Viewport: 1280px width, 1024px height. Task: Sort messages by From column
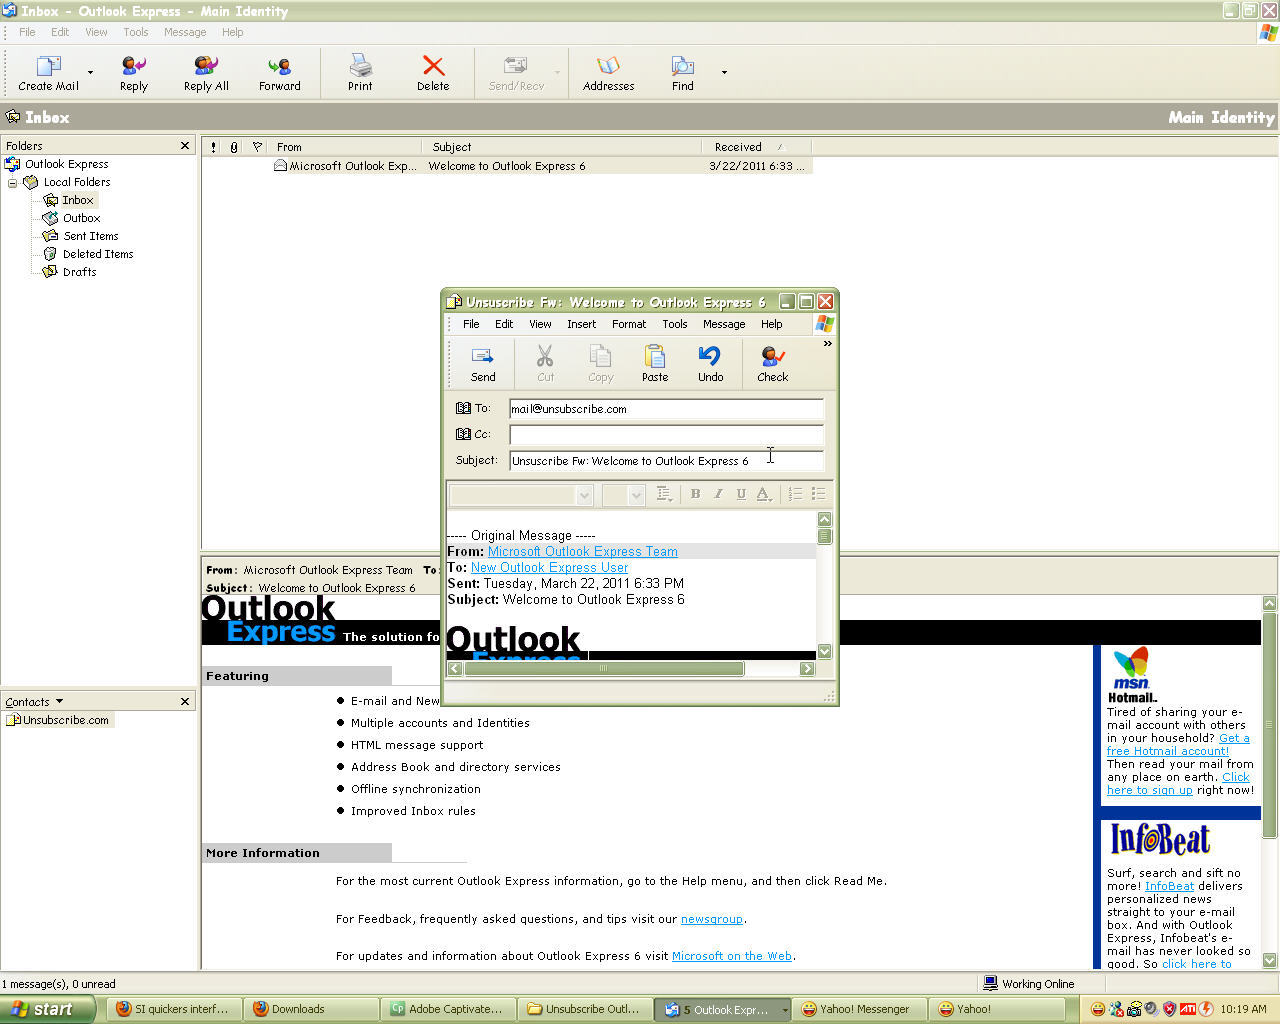click(345, 147)
